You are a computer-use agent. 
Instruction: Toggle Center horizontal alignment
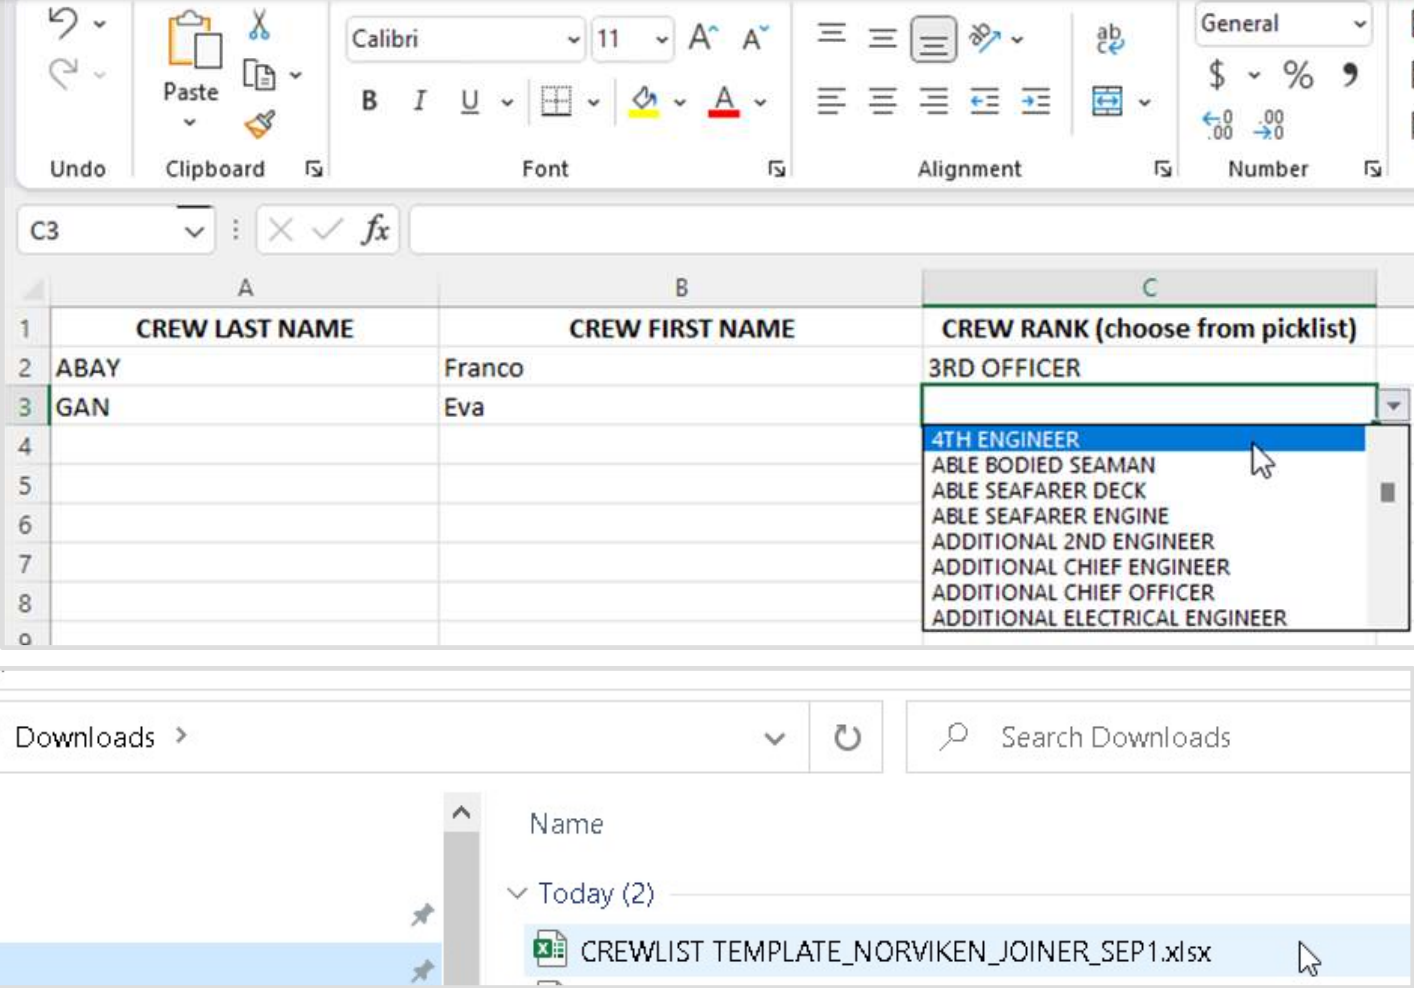tap(882, 101)
